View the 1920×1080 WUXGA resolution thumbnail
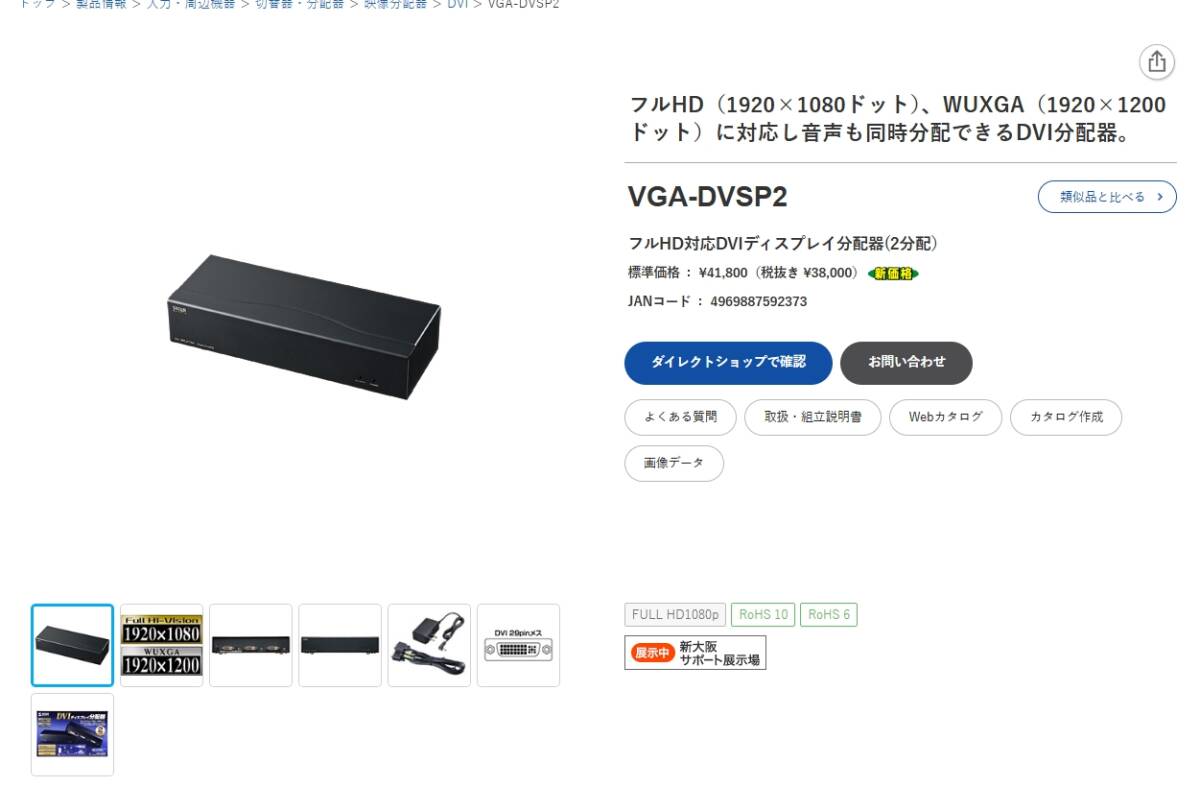 [161, 645]
